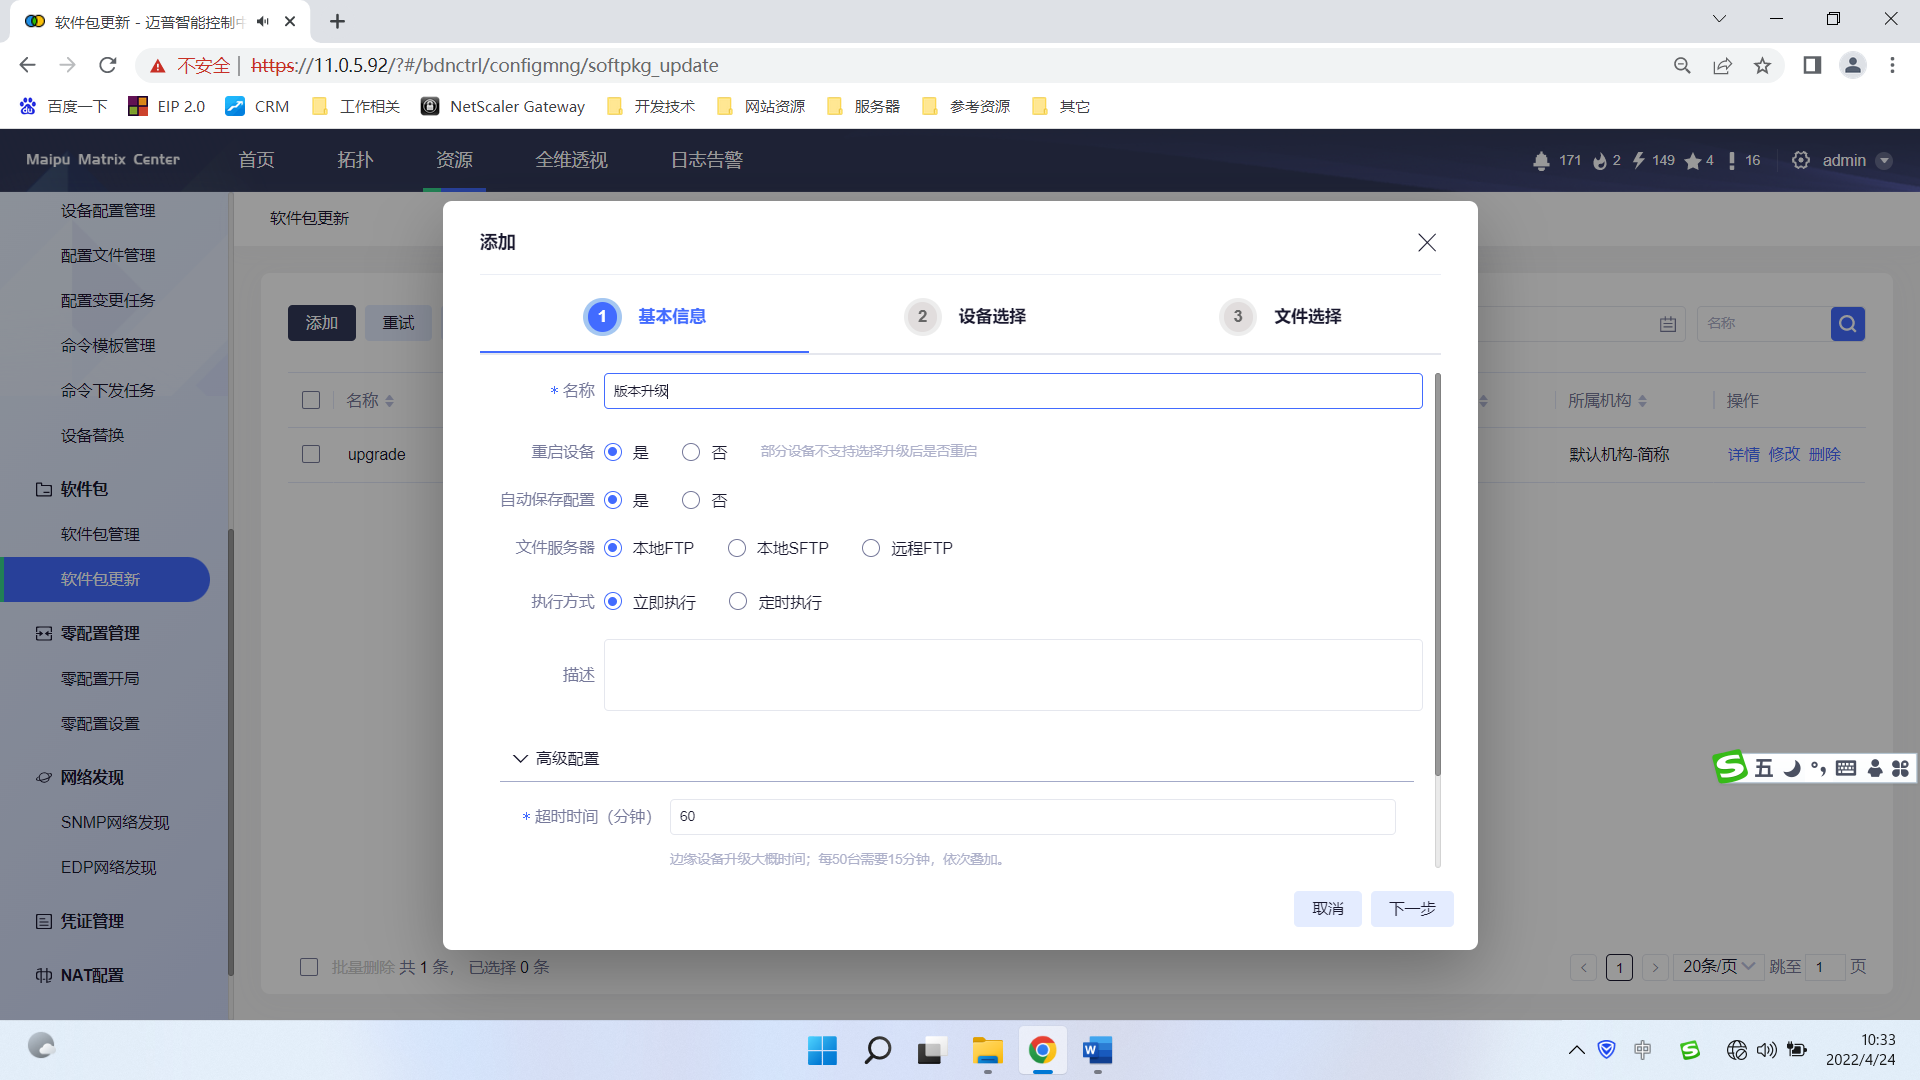Screen dimensions: 1920x1080
Task: Click the 下一步 button
Action: point(1412,909)
